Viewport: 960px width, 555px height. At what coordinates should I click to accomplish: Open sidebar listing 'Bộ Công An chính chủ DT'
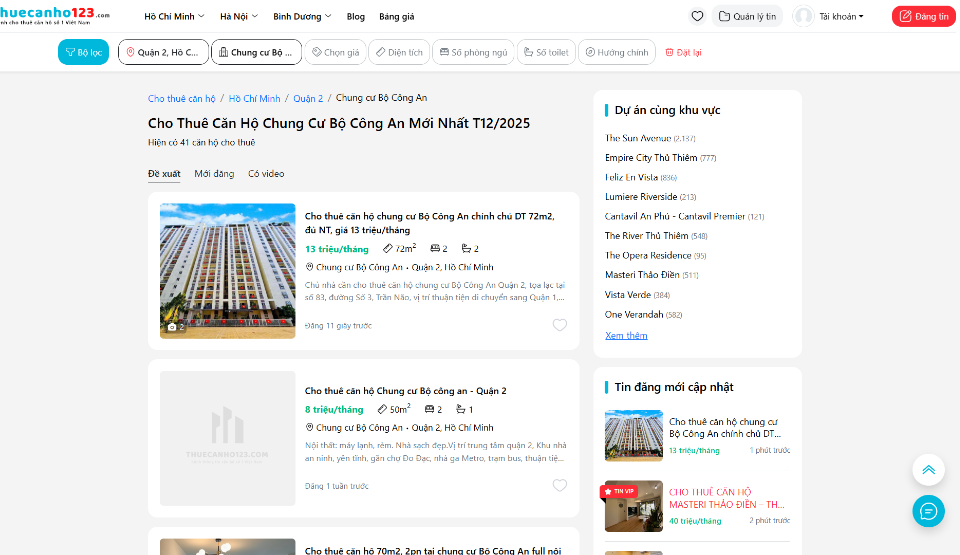tap(725, 428)
